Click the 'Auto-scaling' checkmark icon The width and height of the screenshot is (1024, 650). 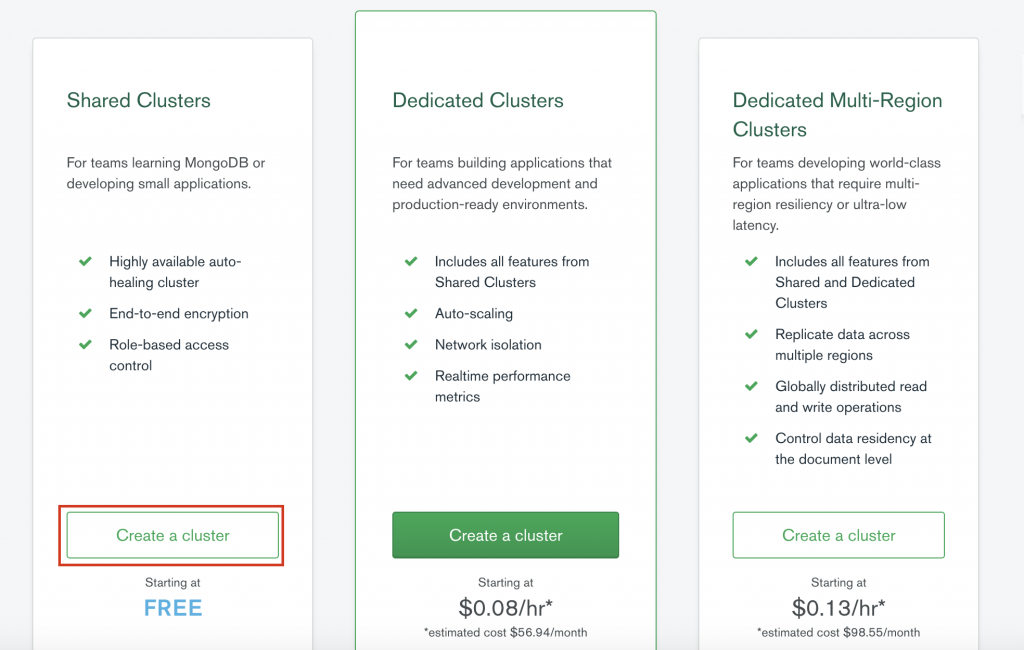(x=411, y=314)
